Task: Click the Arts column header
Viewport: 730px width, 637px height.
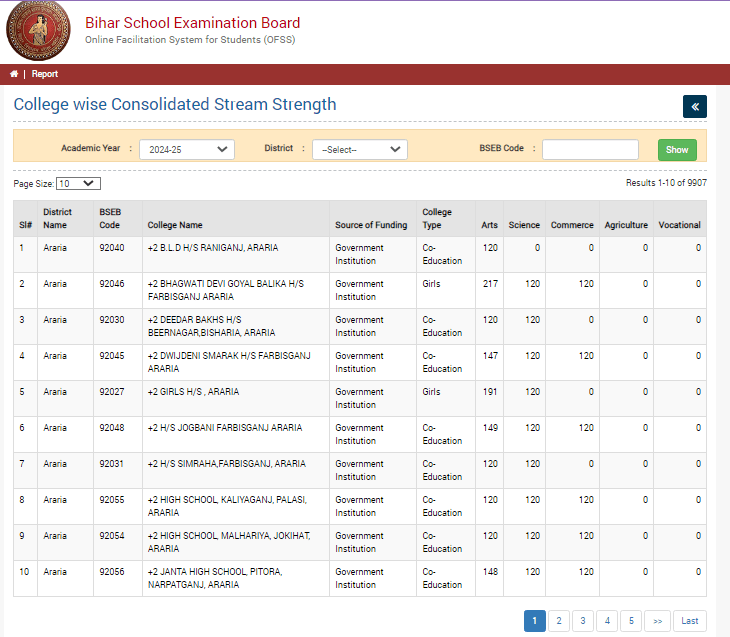Action: 489,225
